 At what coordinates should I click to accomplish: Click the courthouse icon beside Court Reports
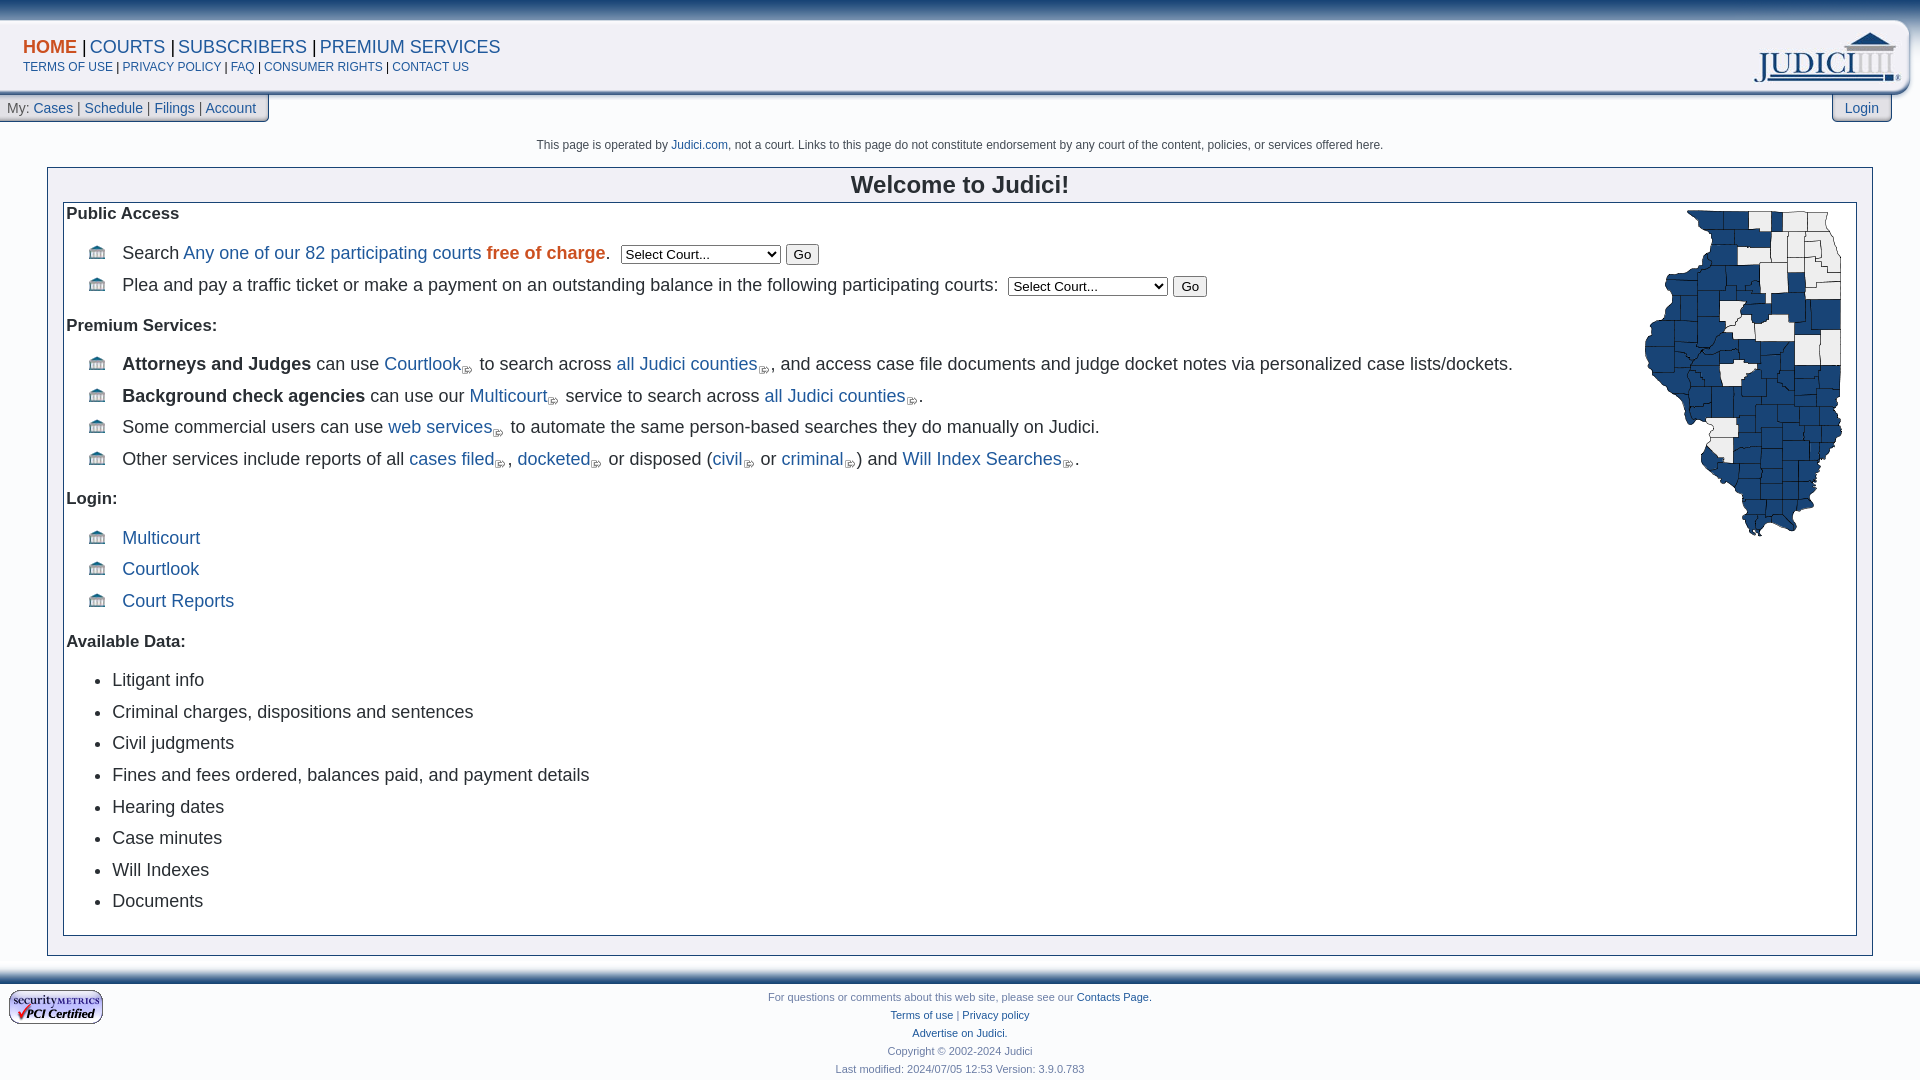pos(97,601)
